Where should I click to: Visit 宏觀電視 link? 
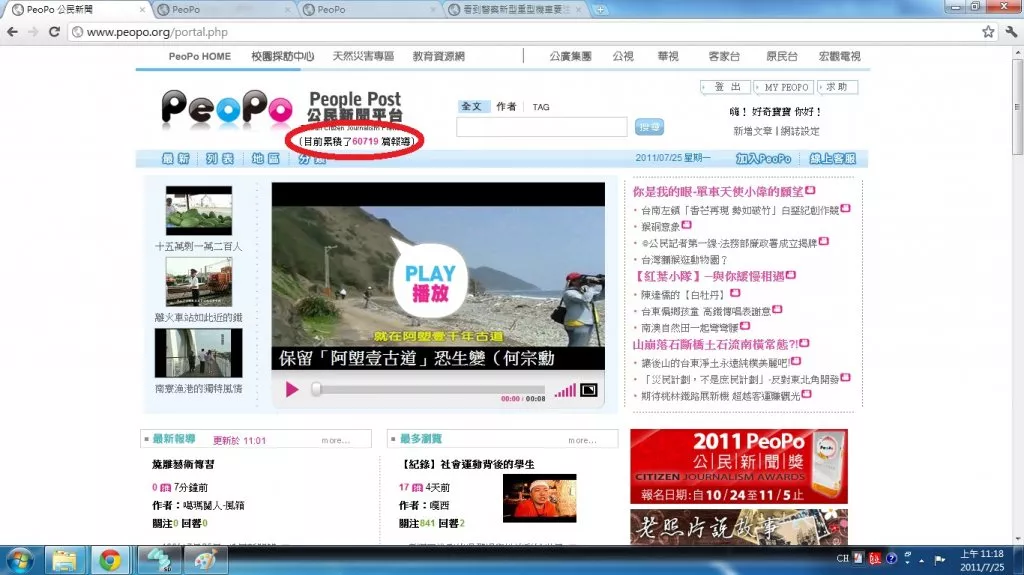(x=840, y=57)
